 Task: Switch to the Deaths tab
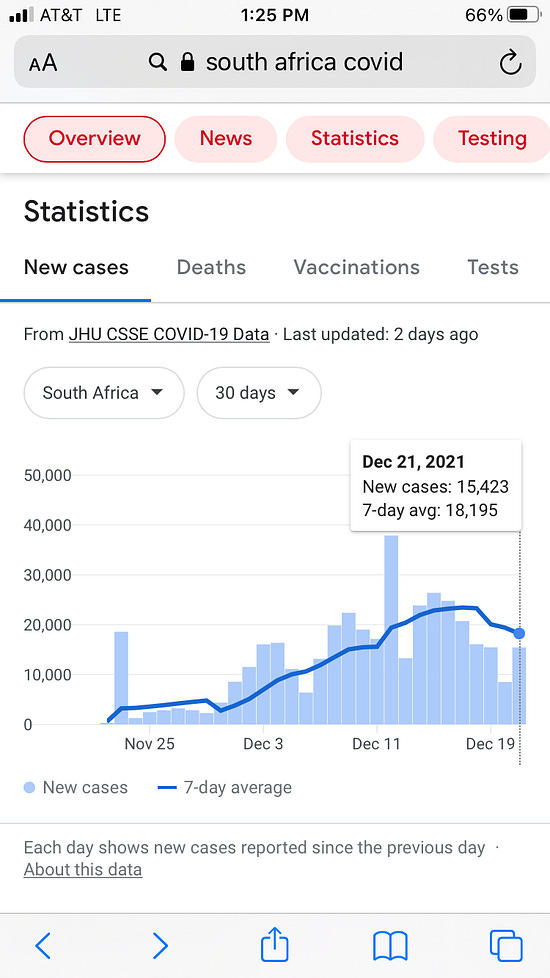click(x=211, y=268)
